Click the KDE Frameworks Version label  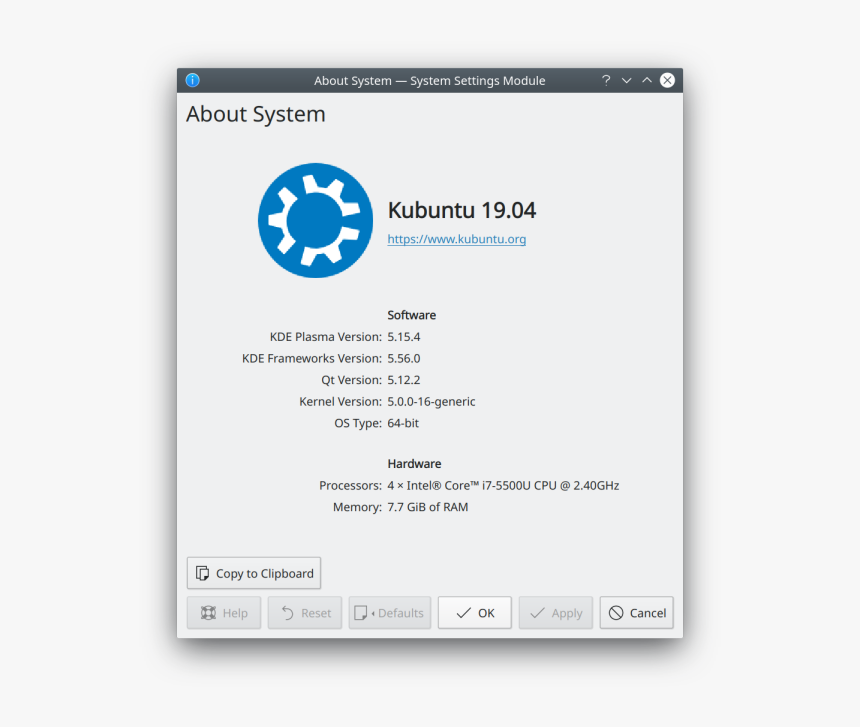pos(312,359)
